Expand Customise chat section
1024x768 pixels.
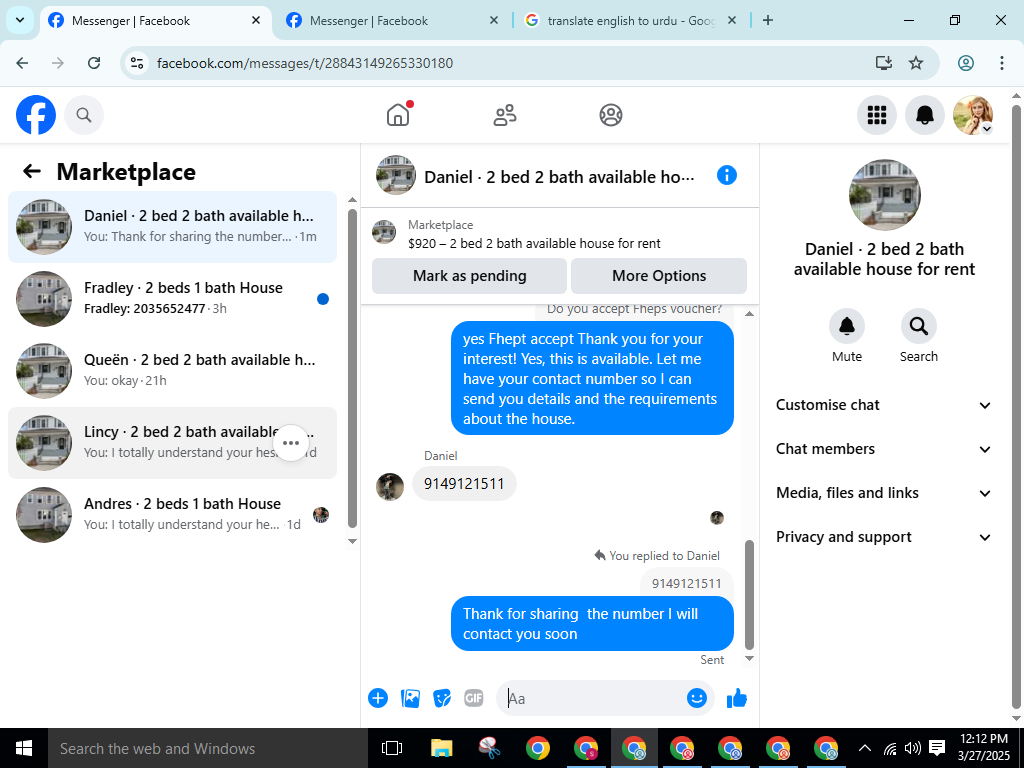[x=884, y=405]
